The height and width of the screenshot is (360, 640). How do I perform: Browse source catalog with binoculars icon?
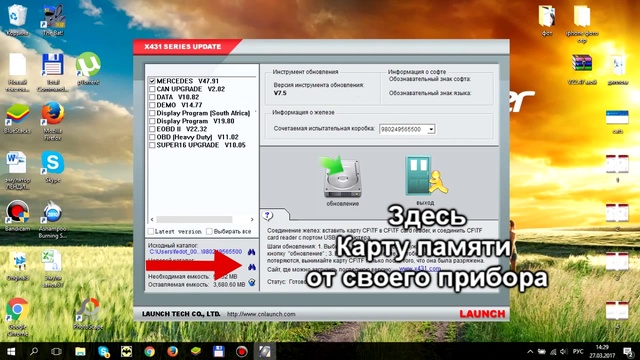[x=251, y=252]
